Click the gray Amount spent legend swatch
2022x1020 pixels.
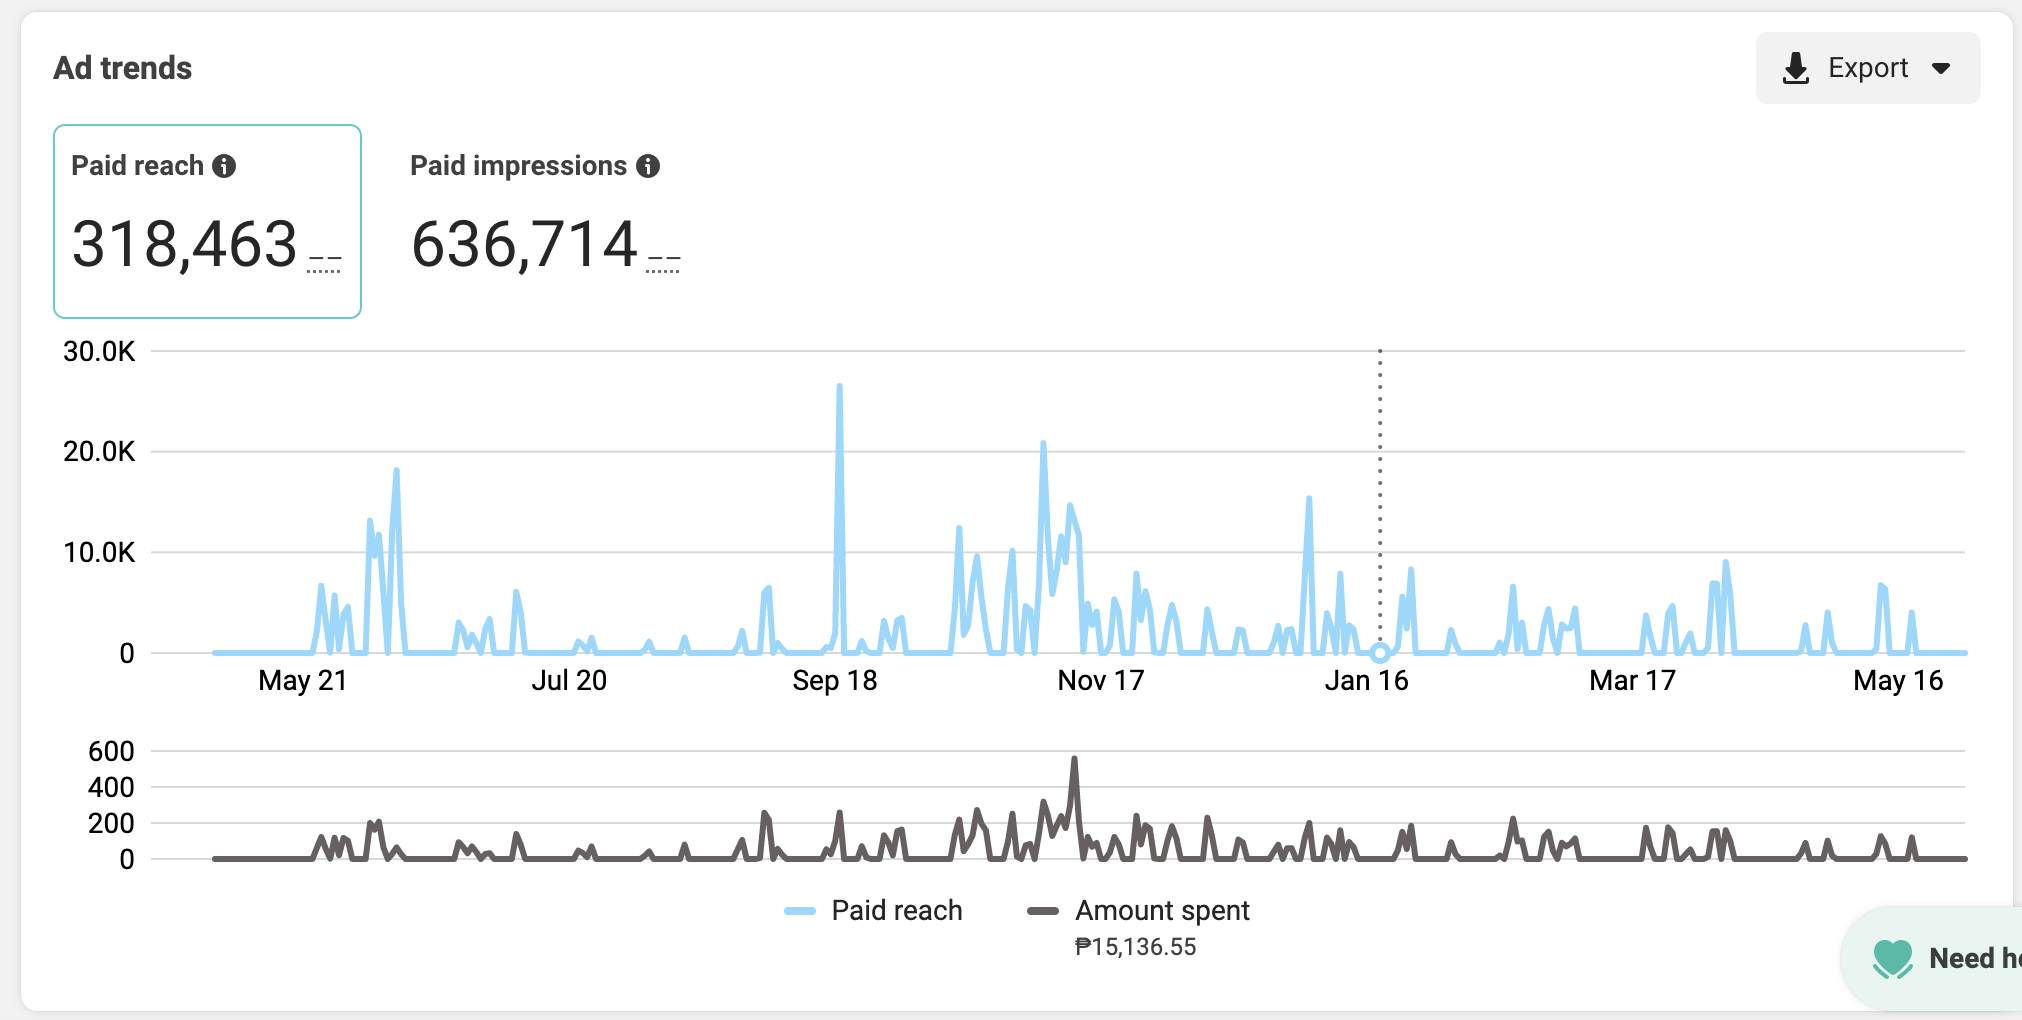(x=1043, y=911)
